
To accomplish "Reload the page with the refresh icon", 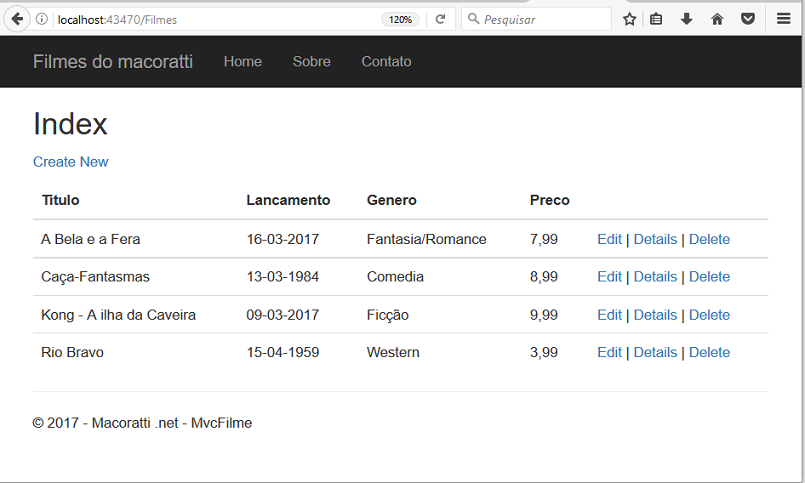I will 440,20.
